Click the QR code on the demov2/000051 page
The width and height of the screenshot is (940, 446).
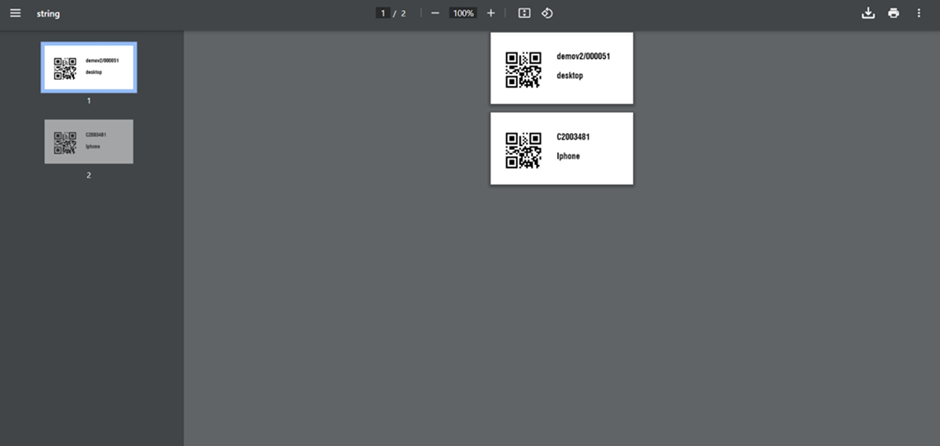pos(523,70)
